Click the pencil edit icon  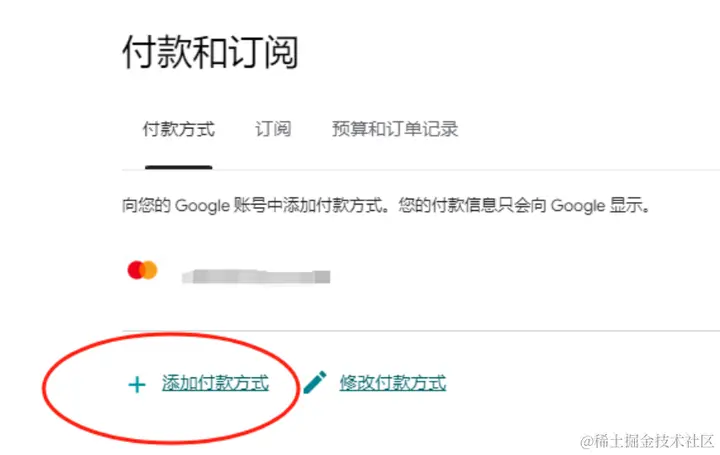click(315, 382)
